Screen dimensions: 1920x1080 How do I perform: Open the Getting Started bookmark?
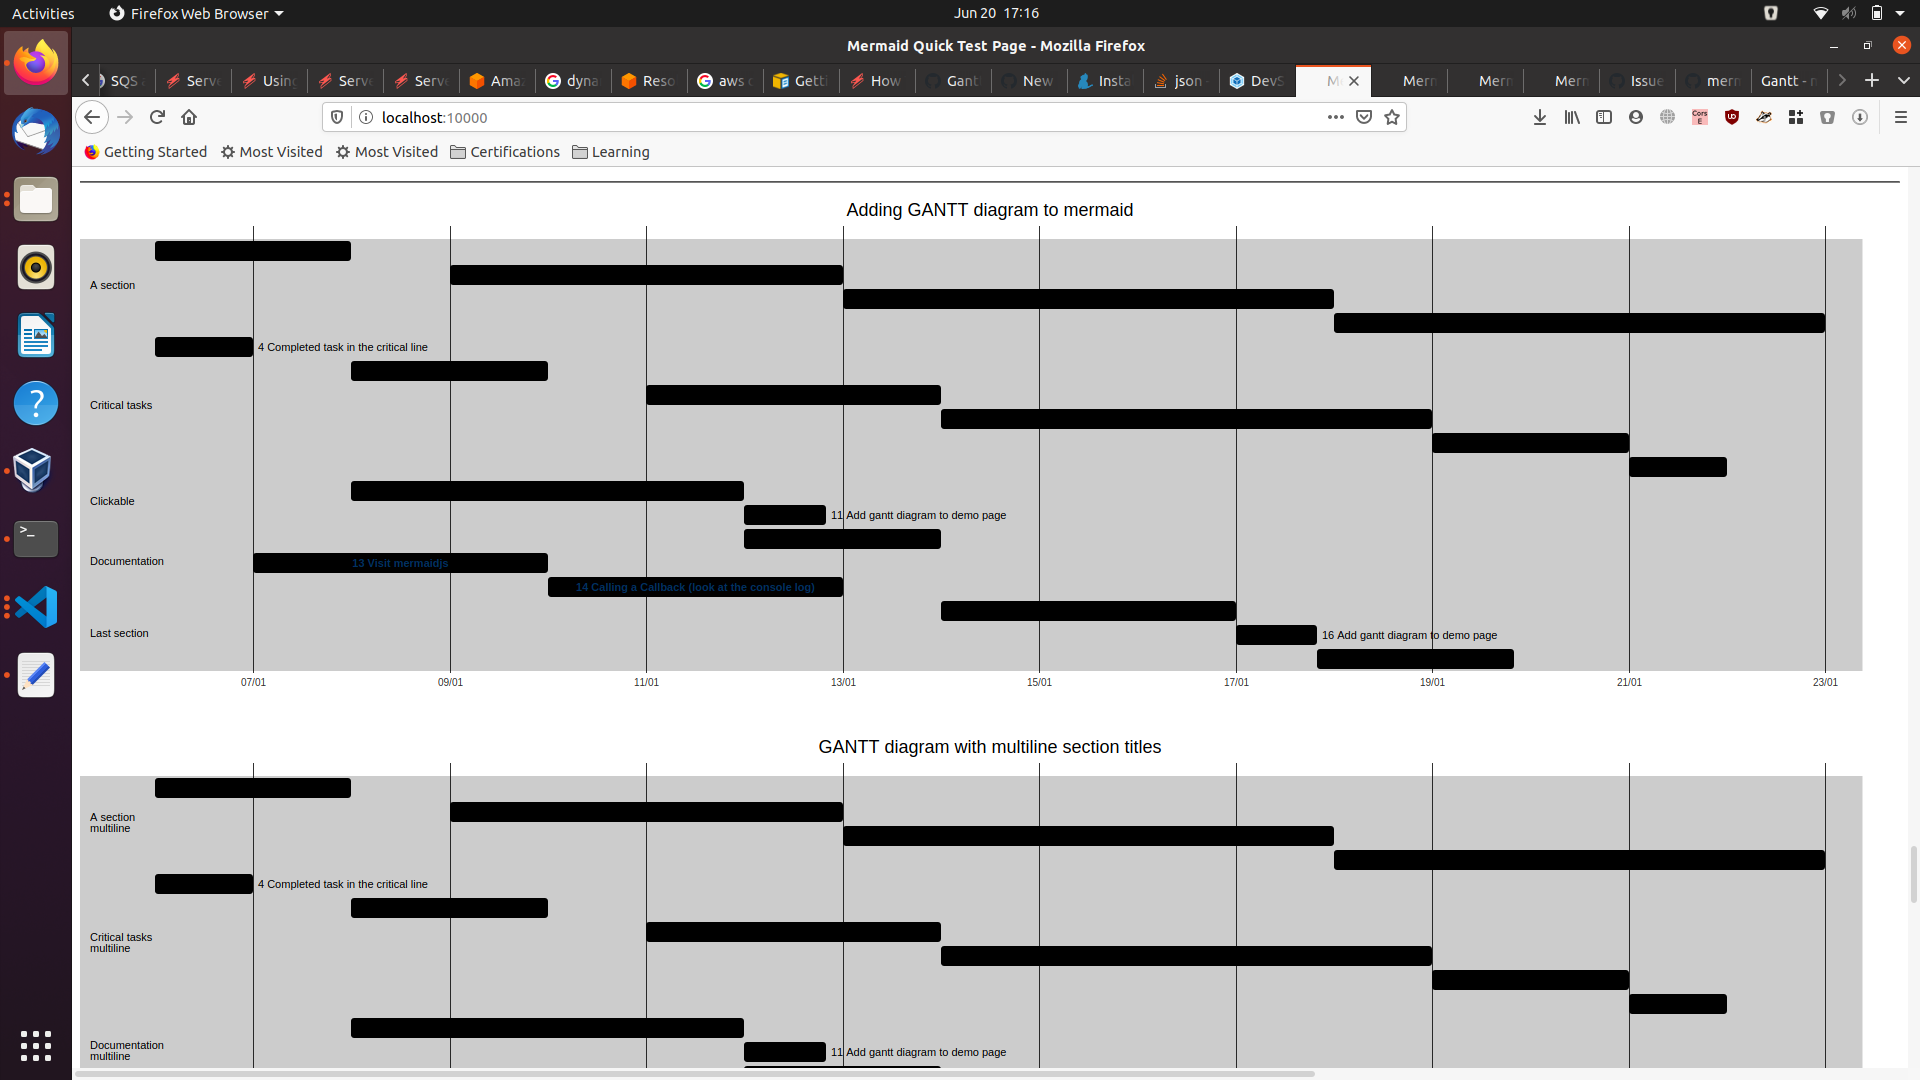tap(145, 152)
